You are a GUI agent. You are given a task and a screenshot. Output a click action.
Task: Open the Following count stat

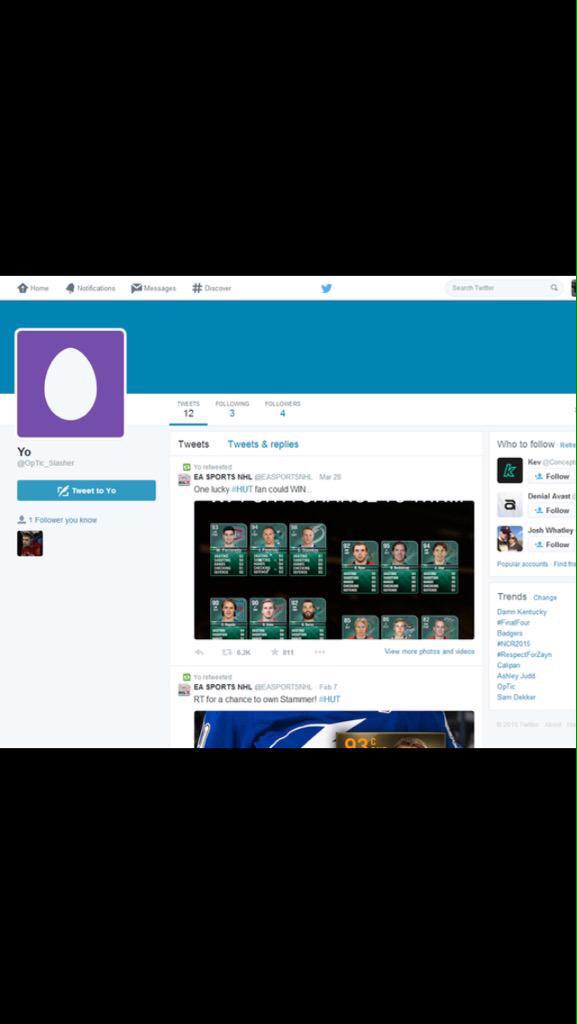pos(232,409)
